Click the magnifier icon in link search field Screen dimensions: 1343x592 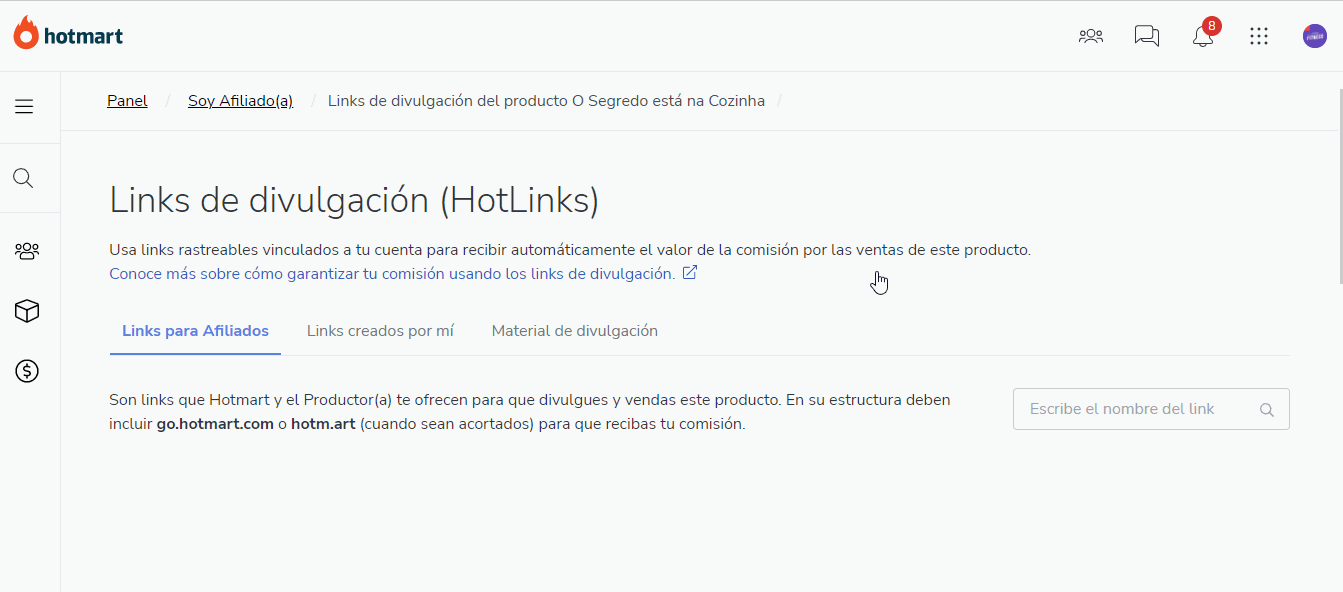[1266, 409]
